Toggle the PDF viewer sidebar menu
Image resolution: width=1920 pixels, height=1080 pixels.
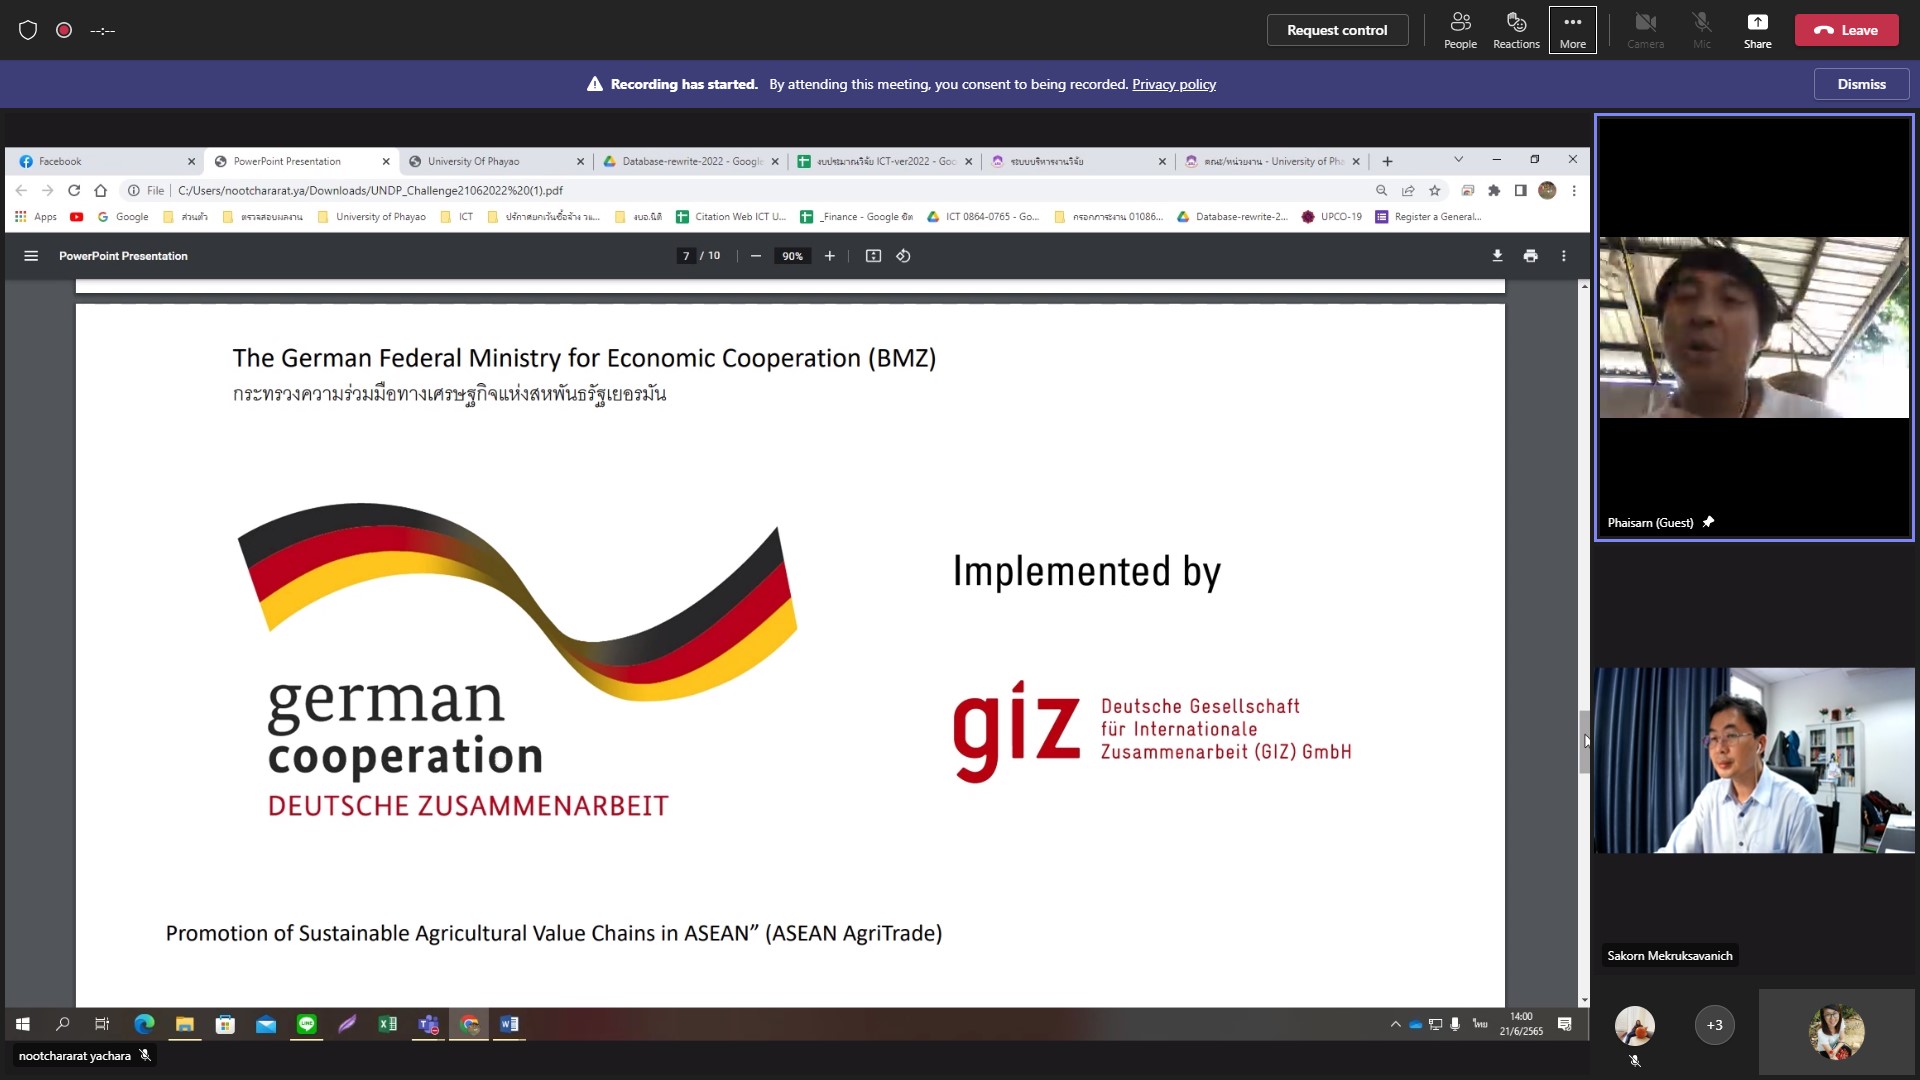(31, 256)
